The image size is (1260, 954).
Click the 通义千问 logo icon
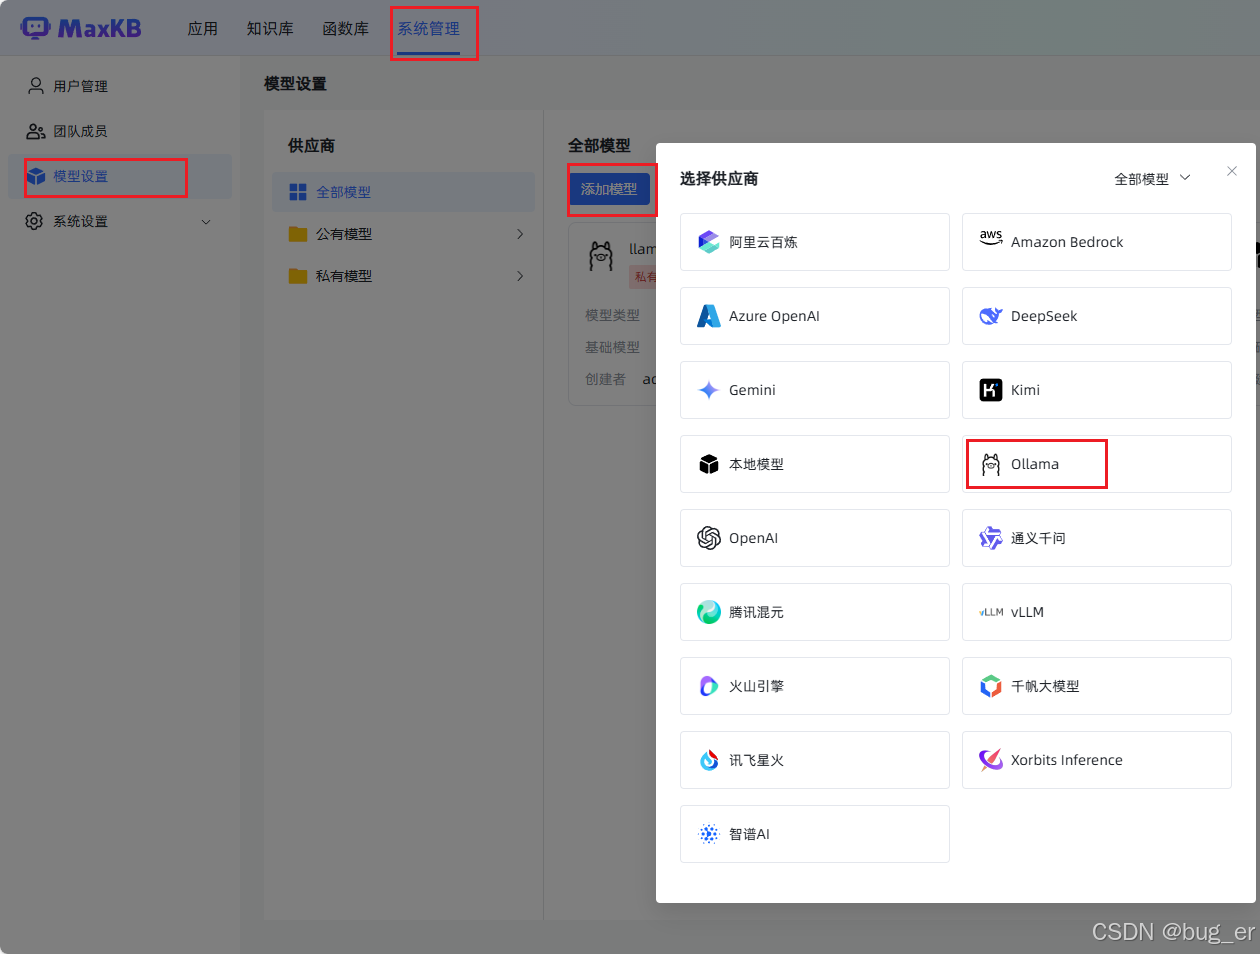tap(991, 538)
